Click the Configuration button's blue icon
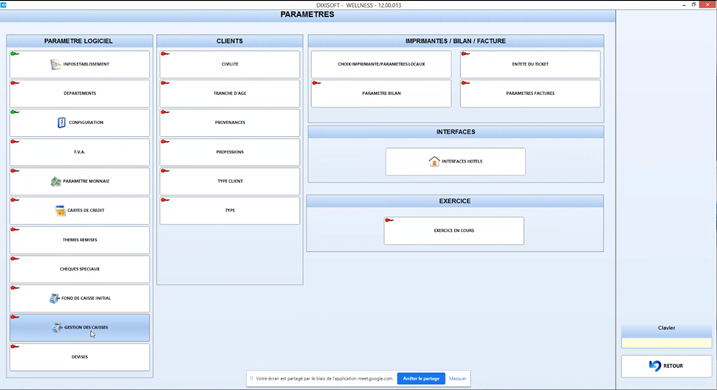The height and width of the screenshot is (390, 717). pos(61,123)
